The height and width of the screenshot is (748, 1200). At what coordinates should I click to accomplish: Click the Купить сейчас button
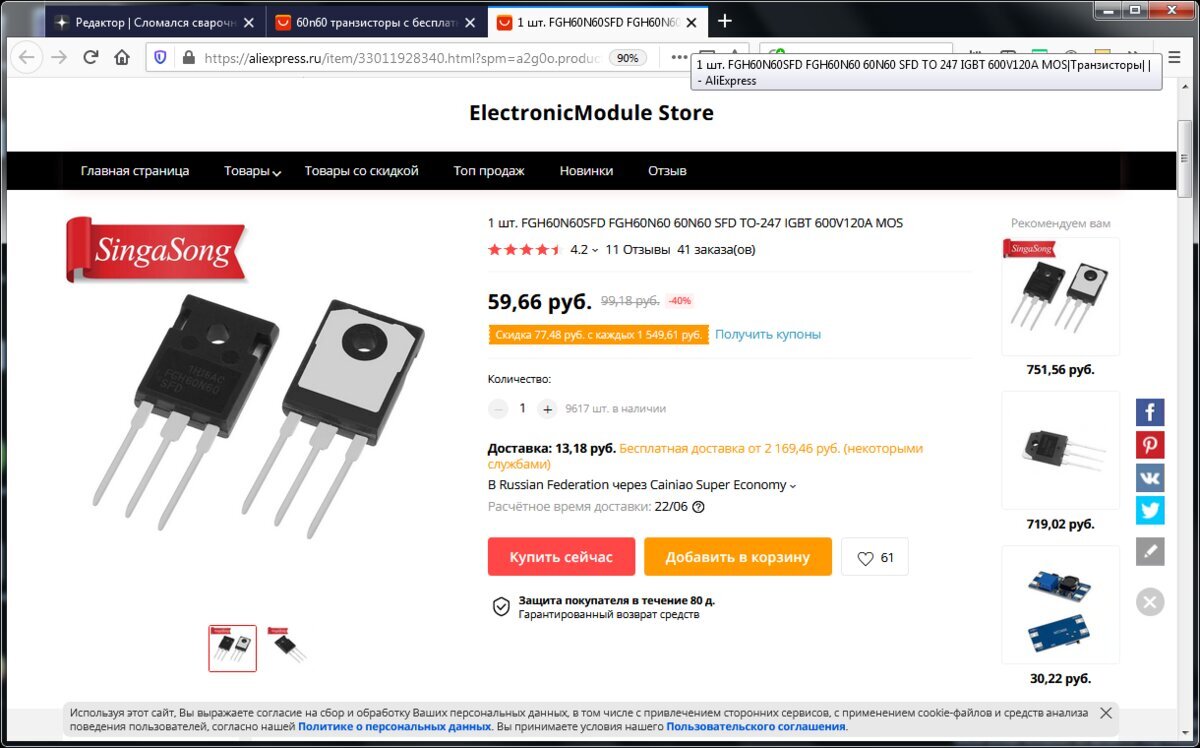click(561, 557)
